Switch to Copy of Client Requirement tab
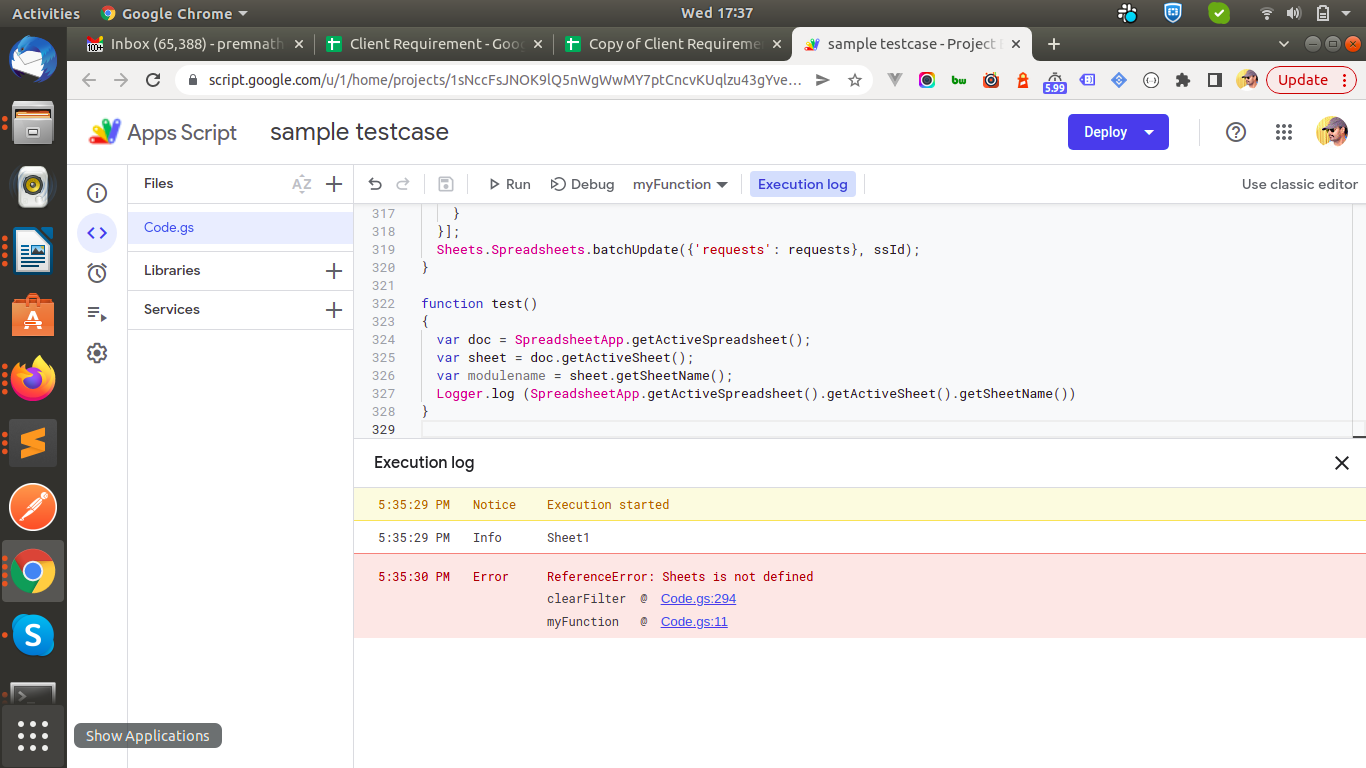This screenshot has width=1366, height=768. [x=674, y=44]
